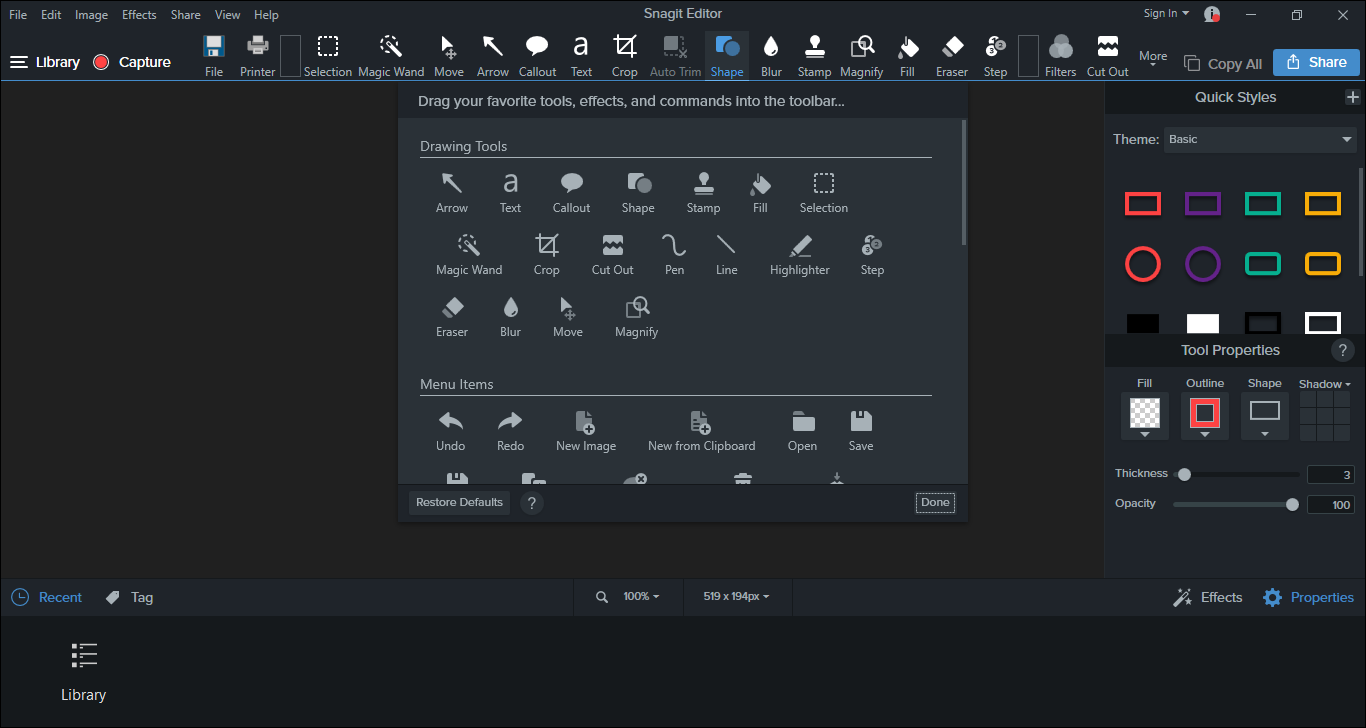Toggle the Effects panel button
Screen dimensions: 1366x728
pyautogui.click(x=1207, y=597)
